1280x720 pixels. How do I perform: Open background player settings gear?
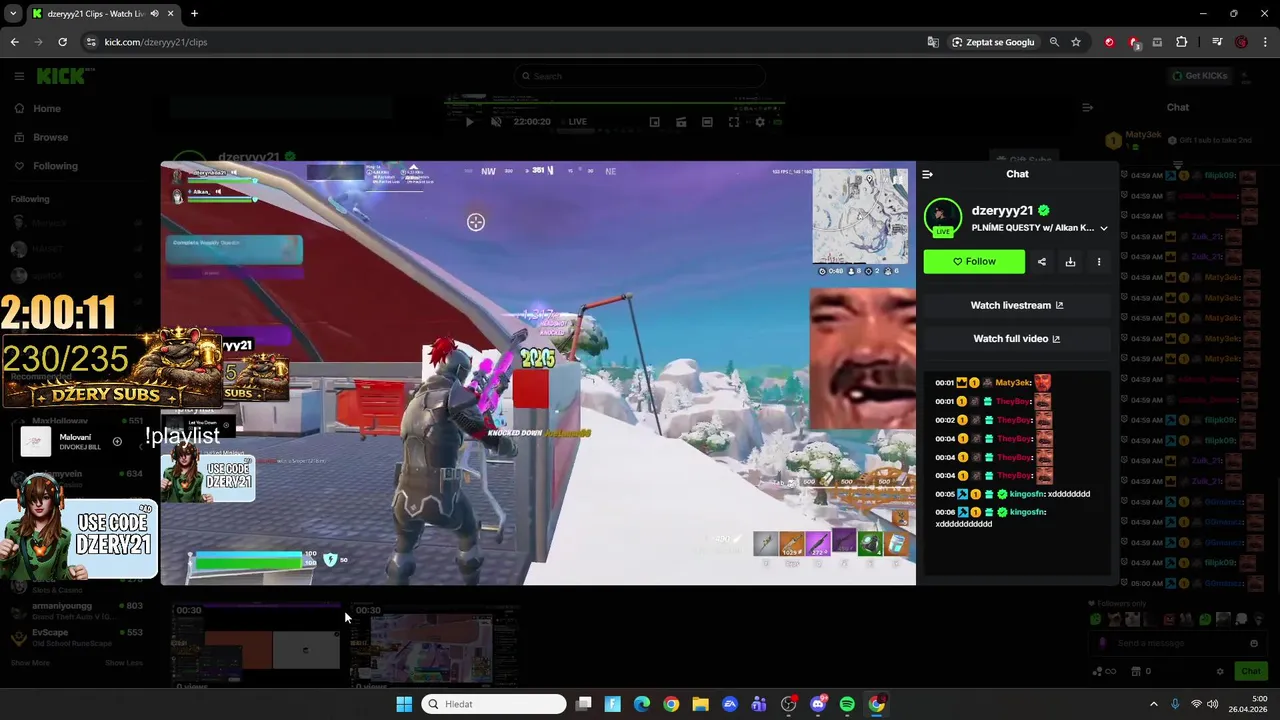coord(760,122)
